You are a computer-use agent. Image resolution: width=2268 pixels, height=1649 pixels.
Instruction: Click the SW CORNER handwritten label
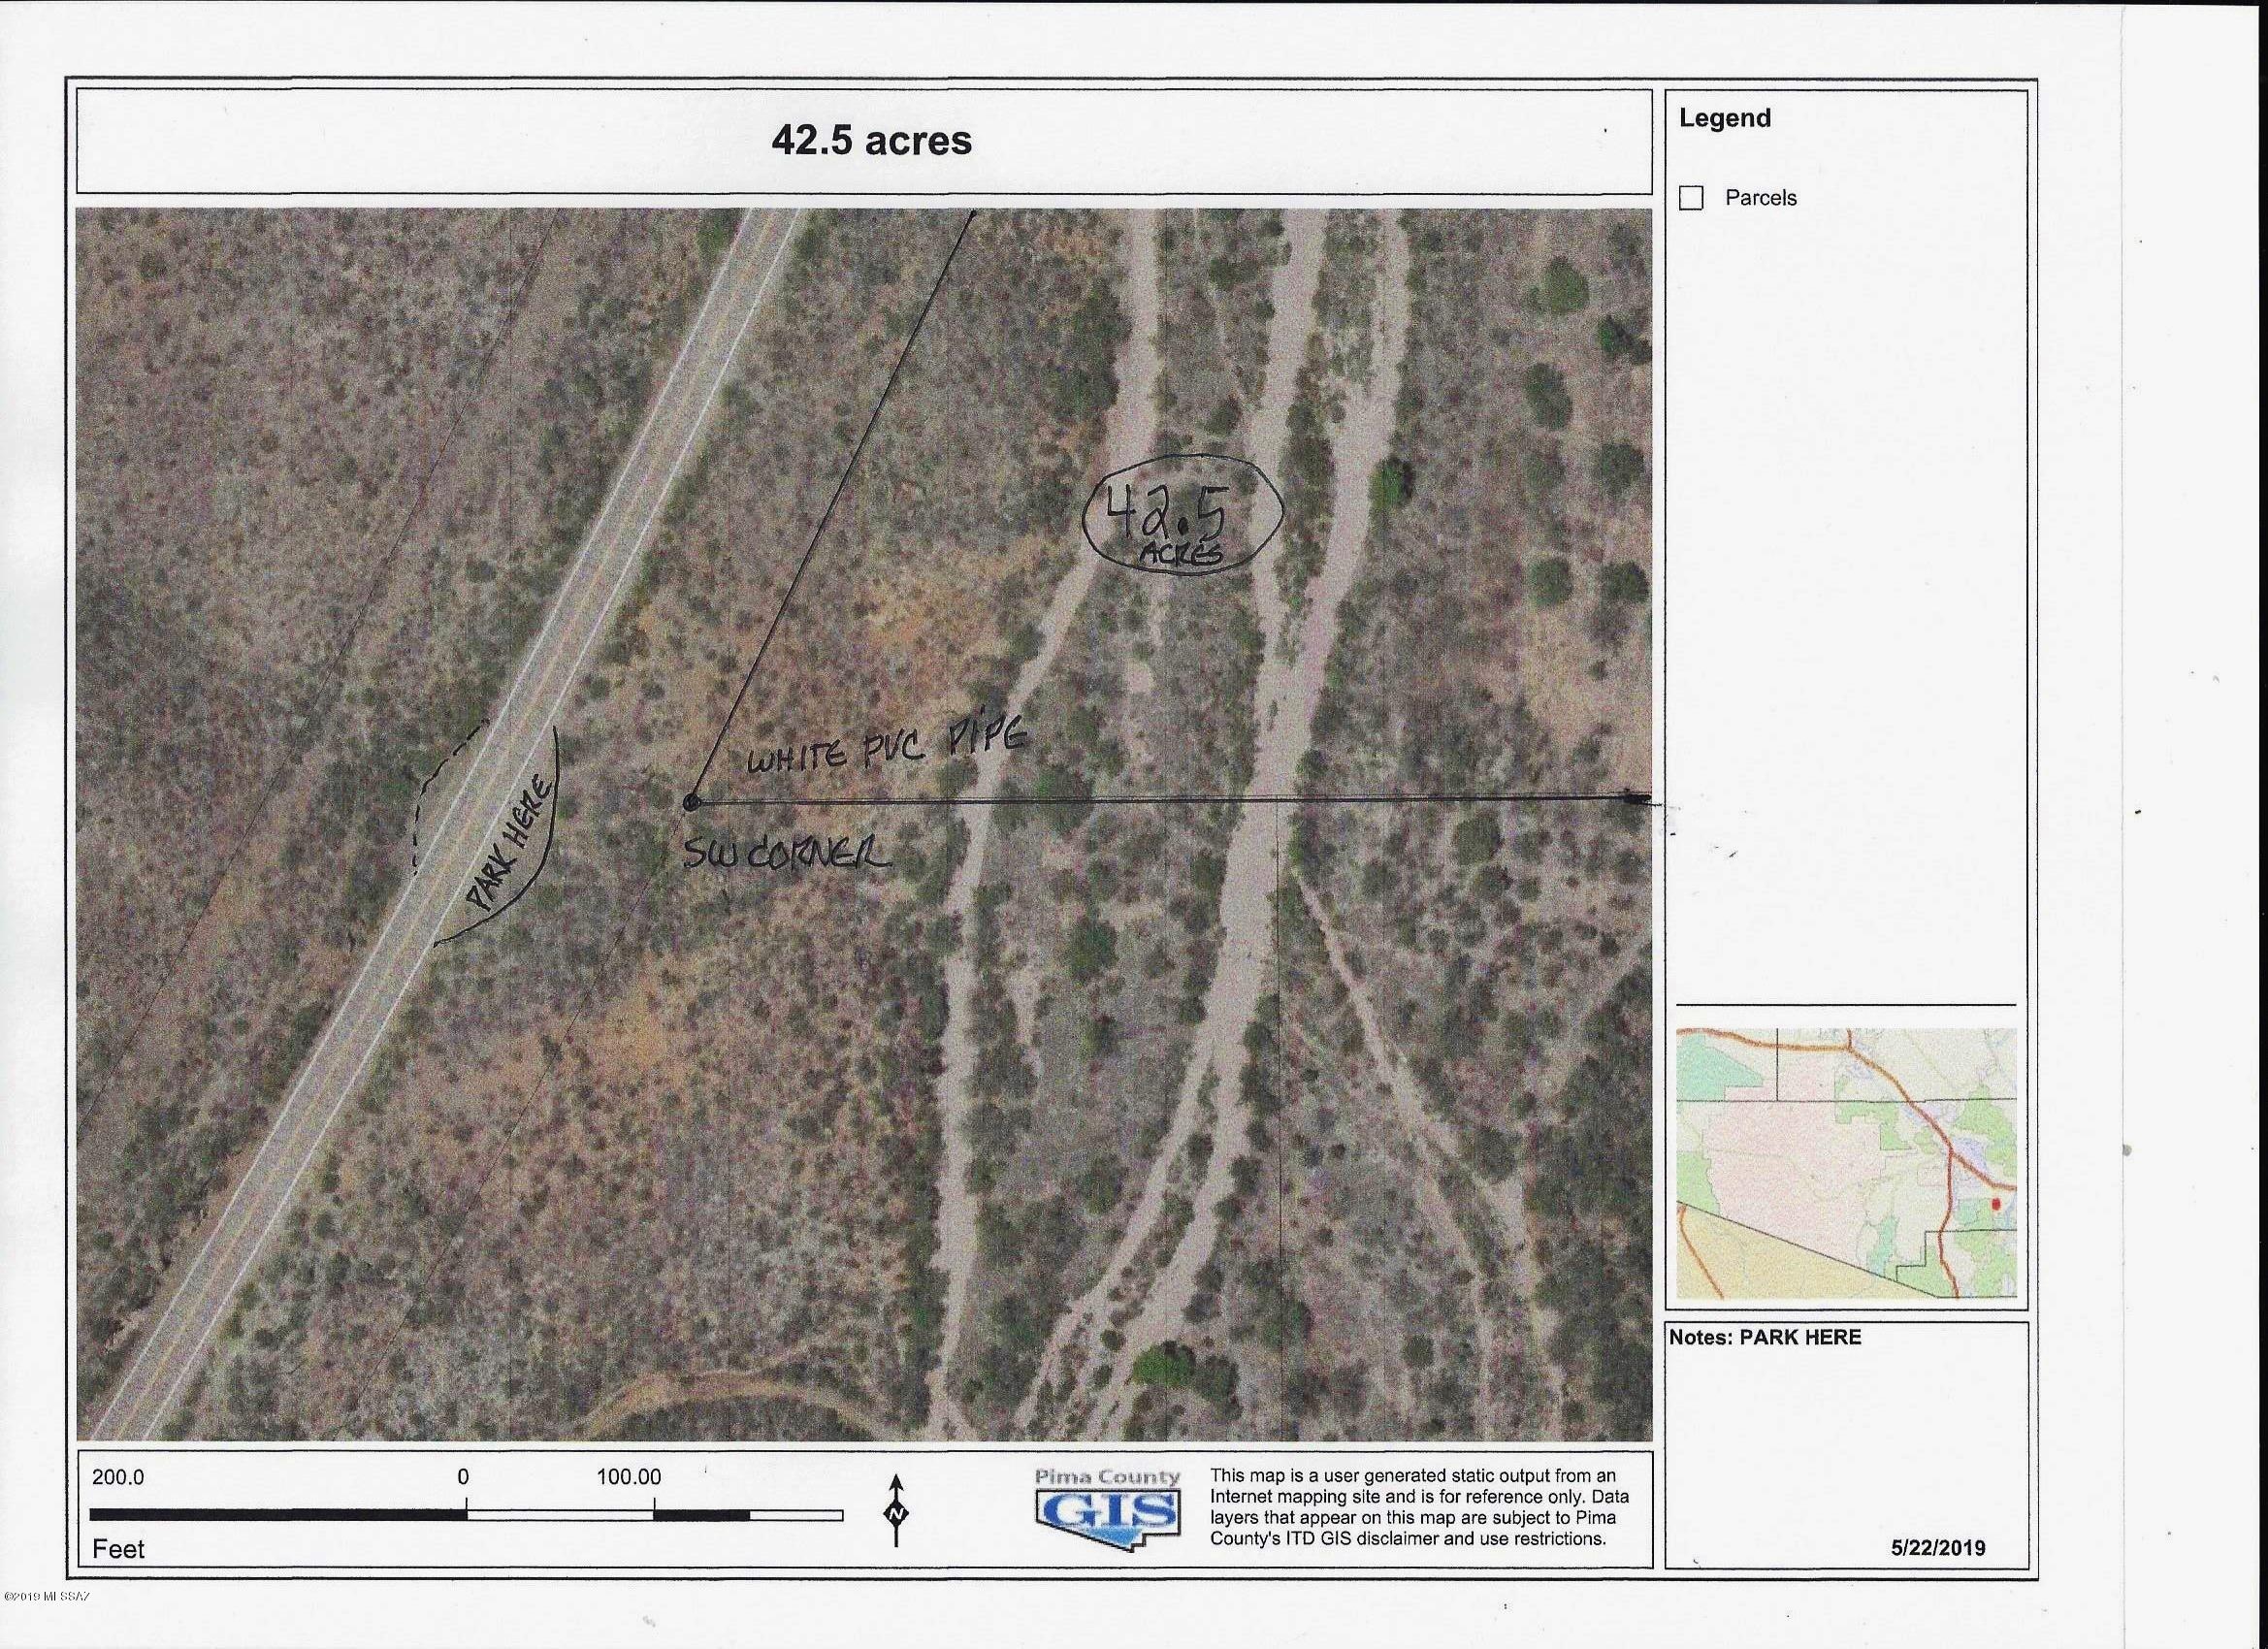(786, 853)
